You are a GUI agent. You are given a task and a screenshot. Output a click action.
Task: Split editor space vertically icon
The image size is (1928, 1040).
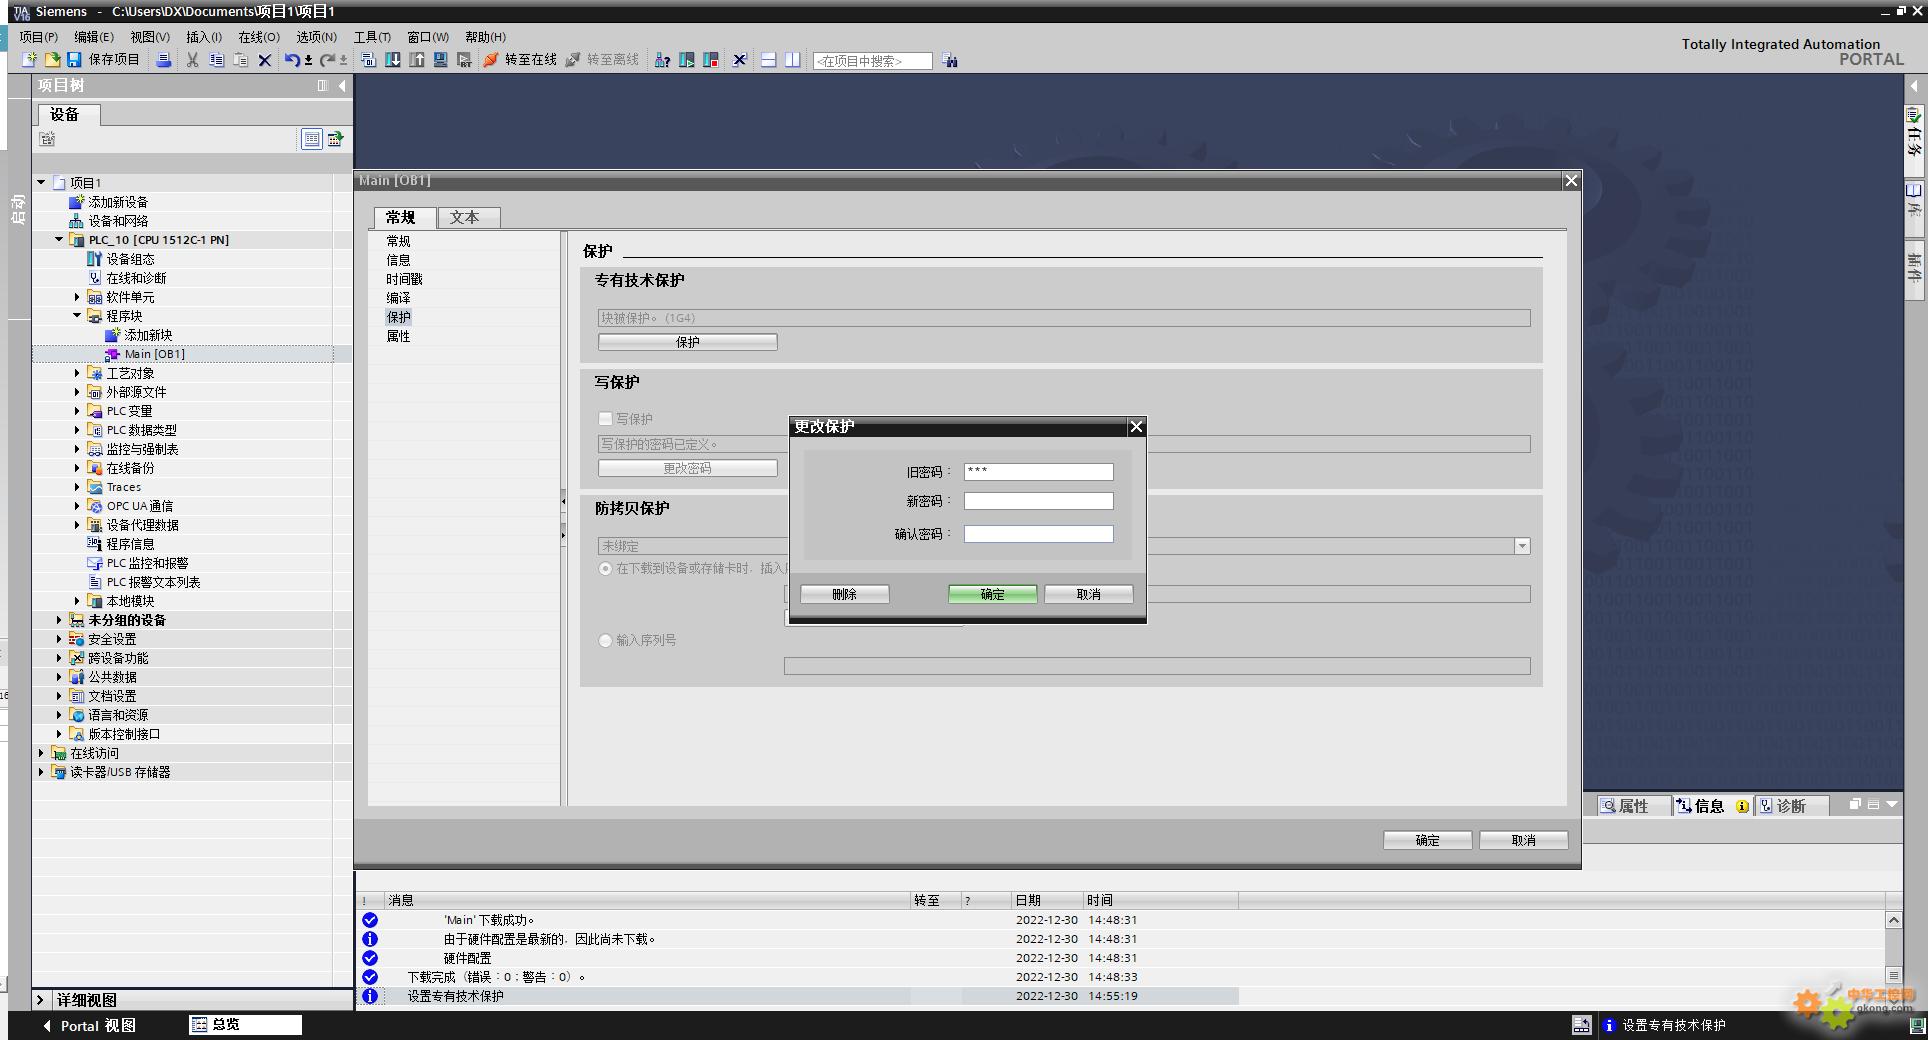click(792, 60)
